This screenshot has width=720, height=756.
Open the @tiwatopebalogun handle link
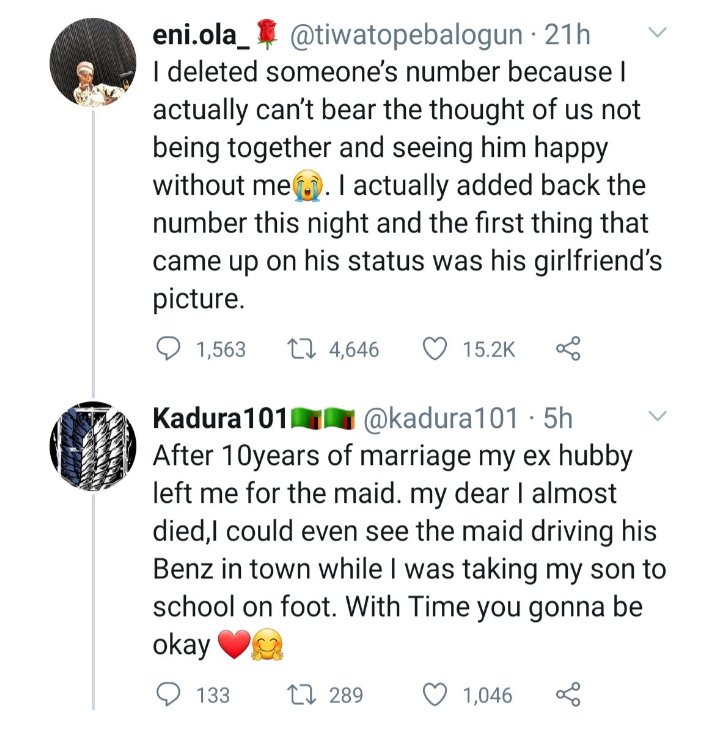[x=406, y=36]
